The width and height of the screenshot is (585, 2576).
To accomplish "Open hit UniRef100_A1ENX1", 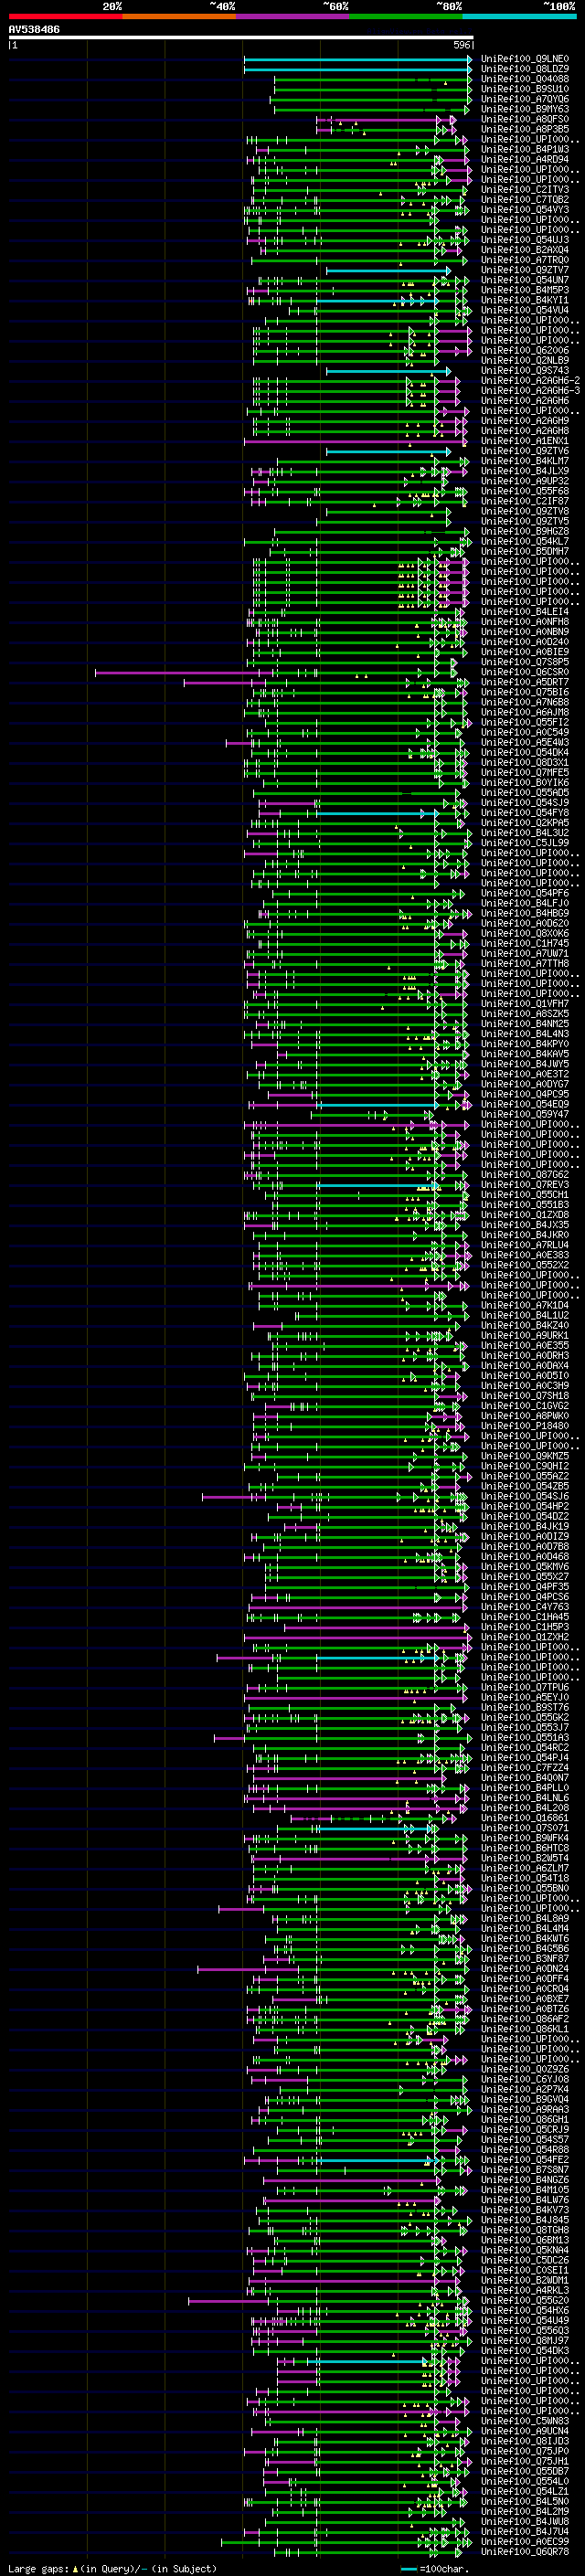I will click(x=524, y=441).
